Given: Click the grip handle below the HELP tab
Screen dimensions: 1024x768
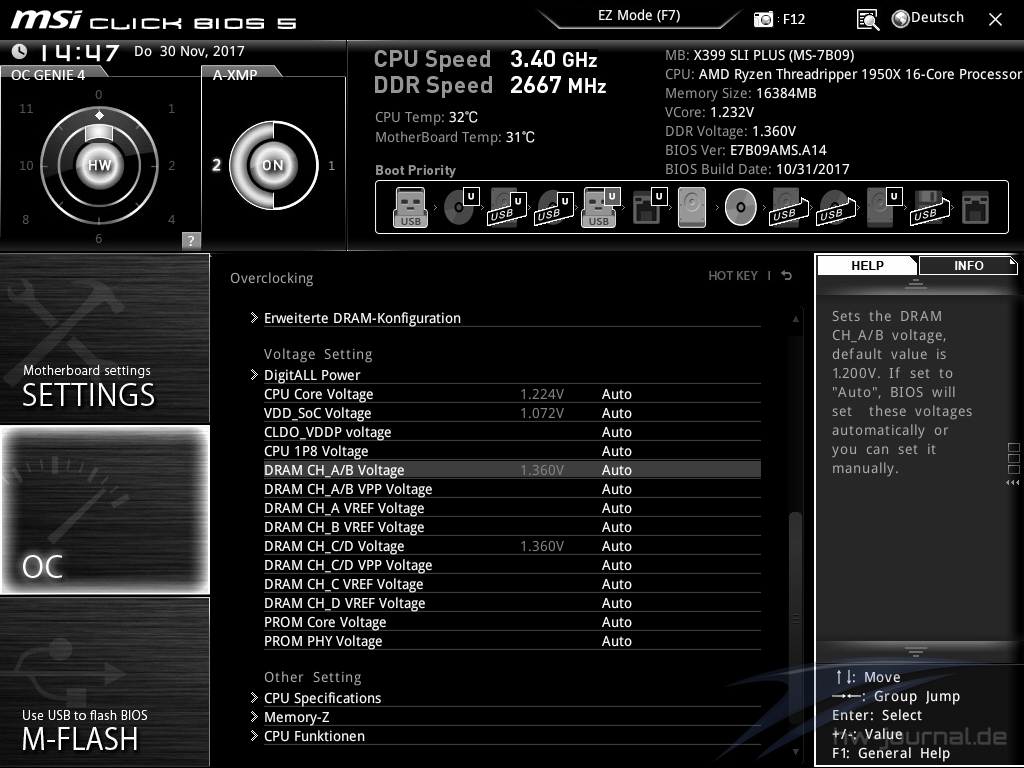Looking at the screenshot, I should (x=916, y=283).
